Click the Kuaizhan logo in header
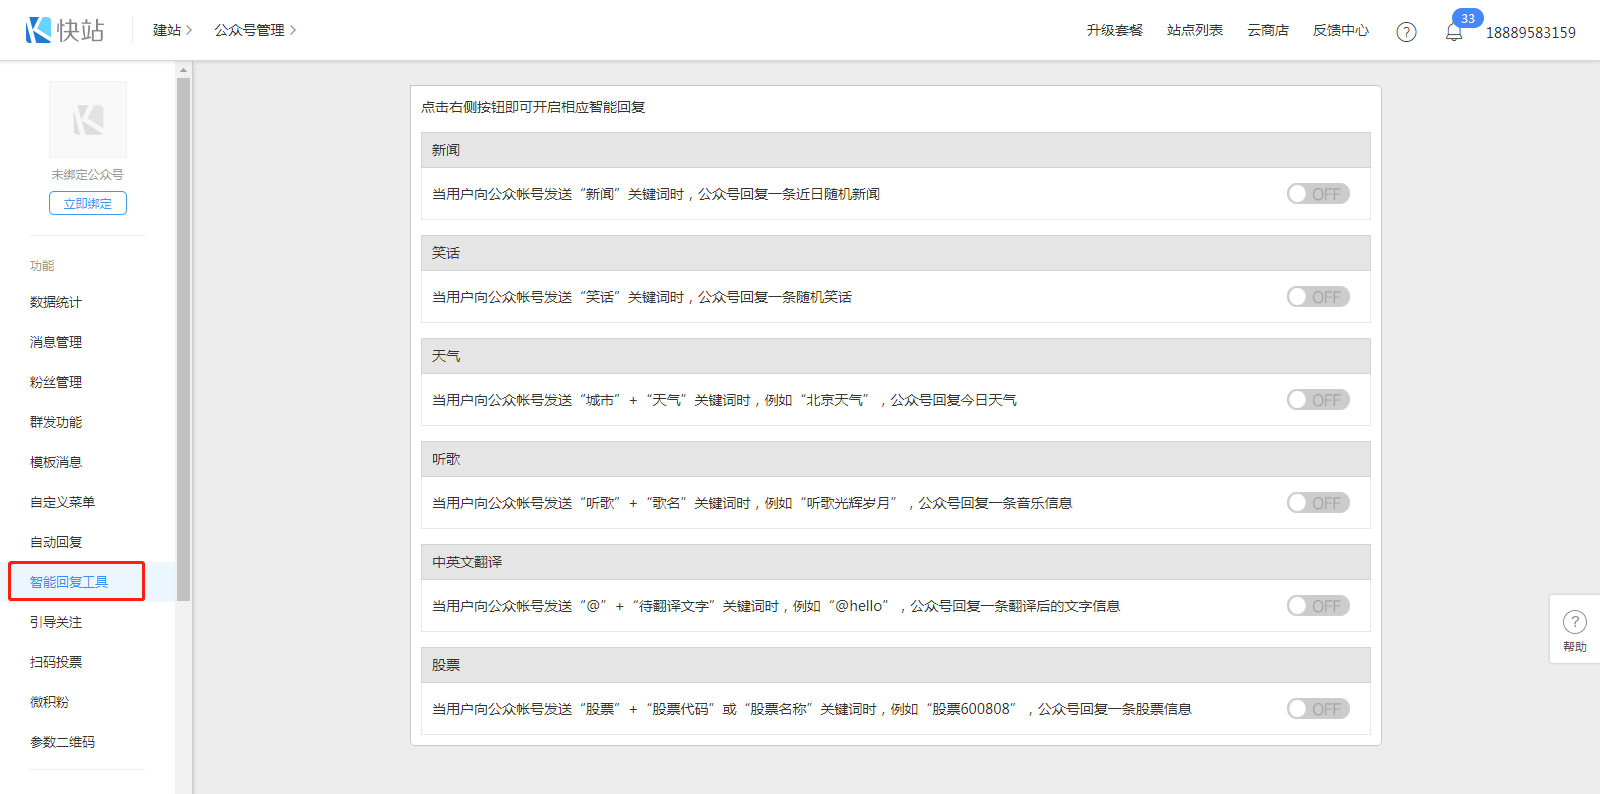Viewport: 1600px width, 794px height. (x=65, y=30)
